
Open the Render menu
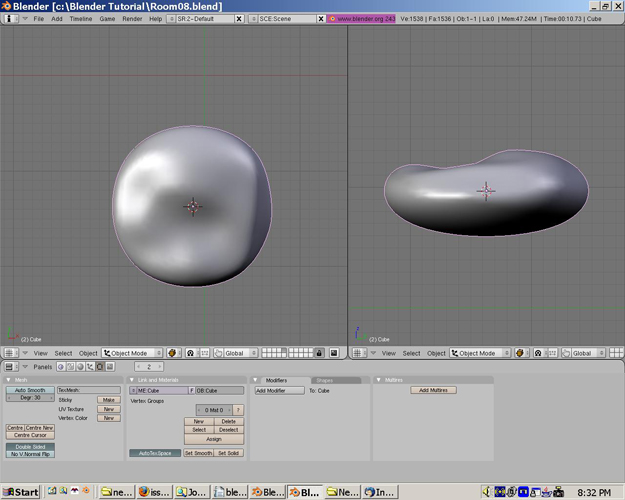pos(132,19)
